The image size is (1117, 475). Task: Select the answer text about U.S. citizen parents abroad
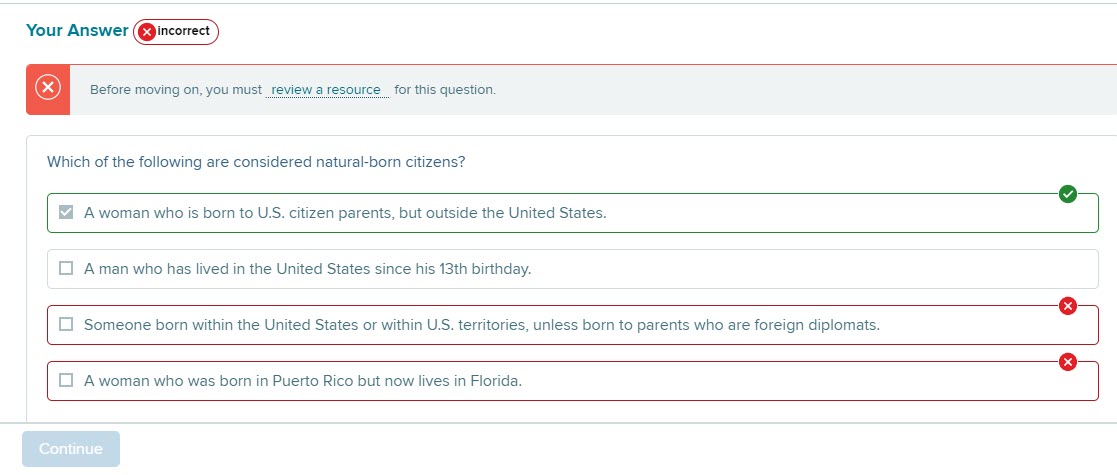(x=345, y=213)
